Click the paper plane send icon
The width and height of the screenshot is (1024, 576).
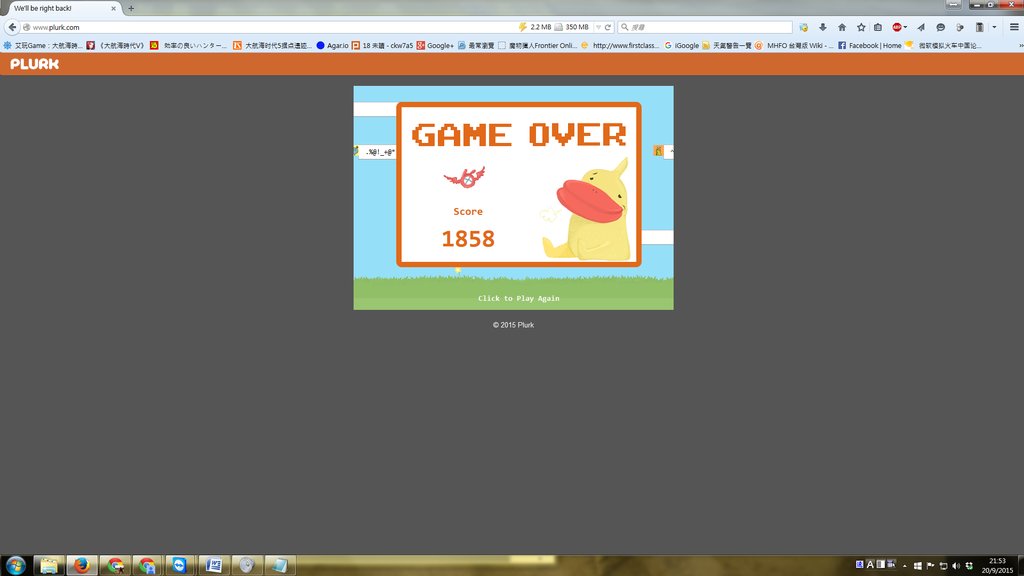click(921, 27)
